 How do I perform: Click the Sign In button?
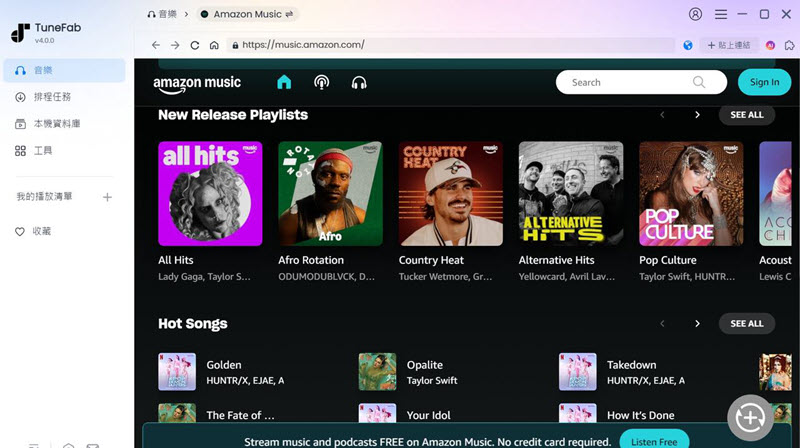(x=764, y=82)
